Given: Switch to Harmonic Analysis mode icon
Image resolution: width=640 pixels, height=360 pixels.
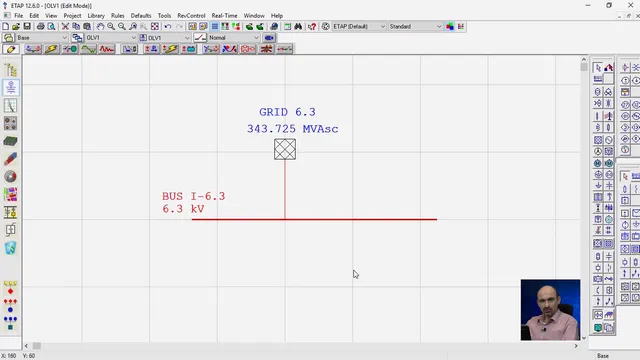Looking at the screenshot, I should (107, 49).
